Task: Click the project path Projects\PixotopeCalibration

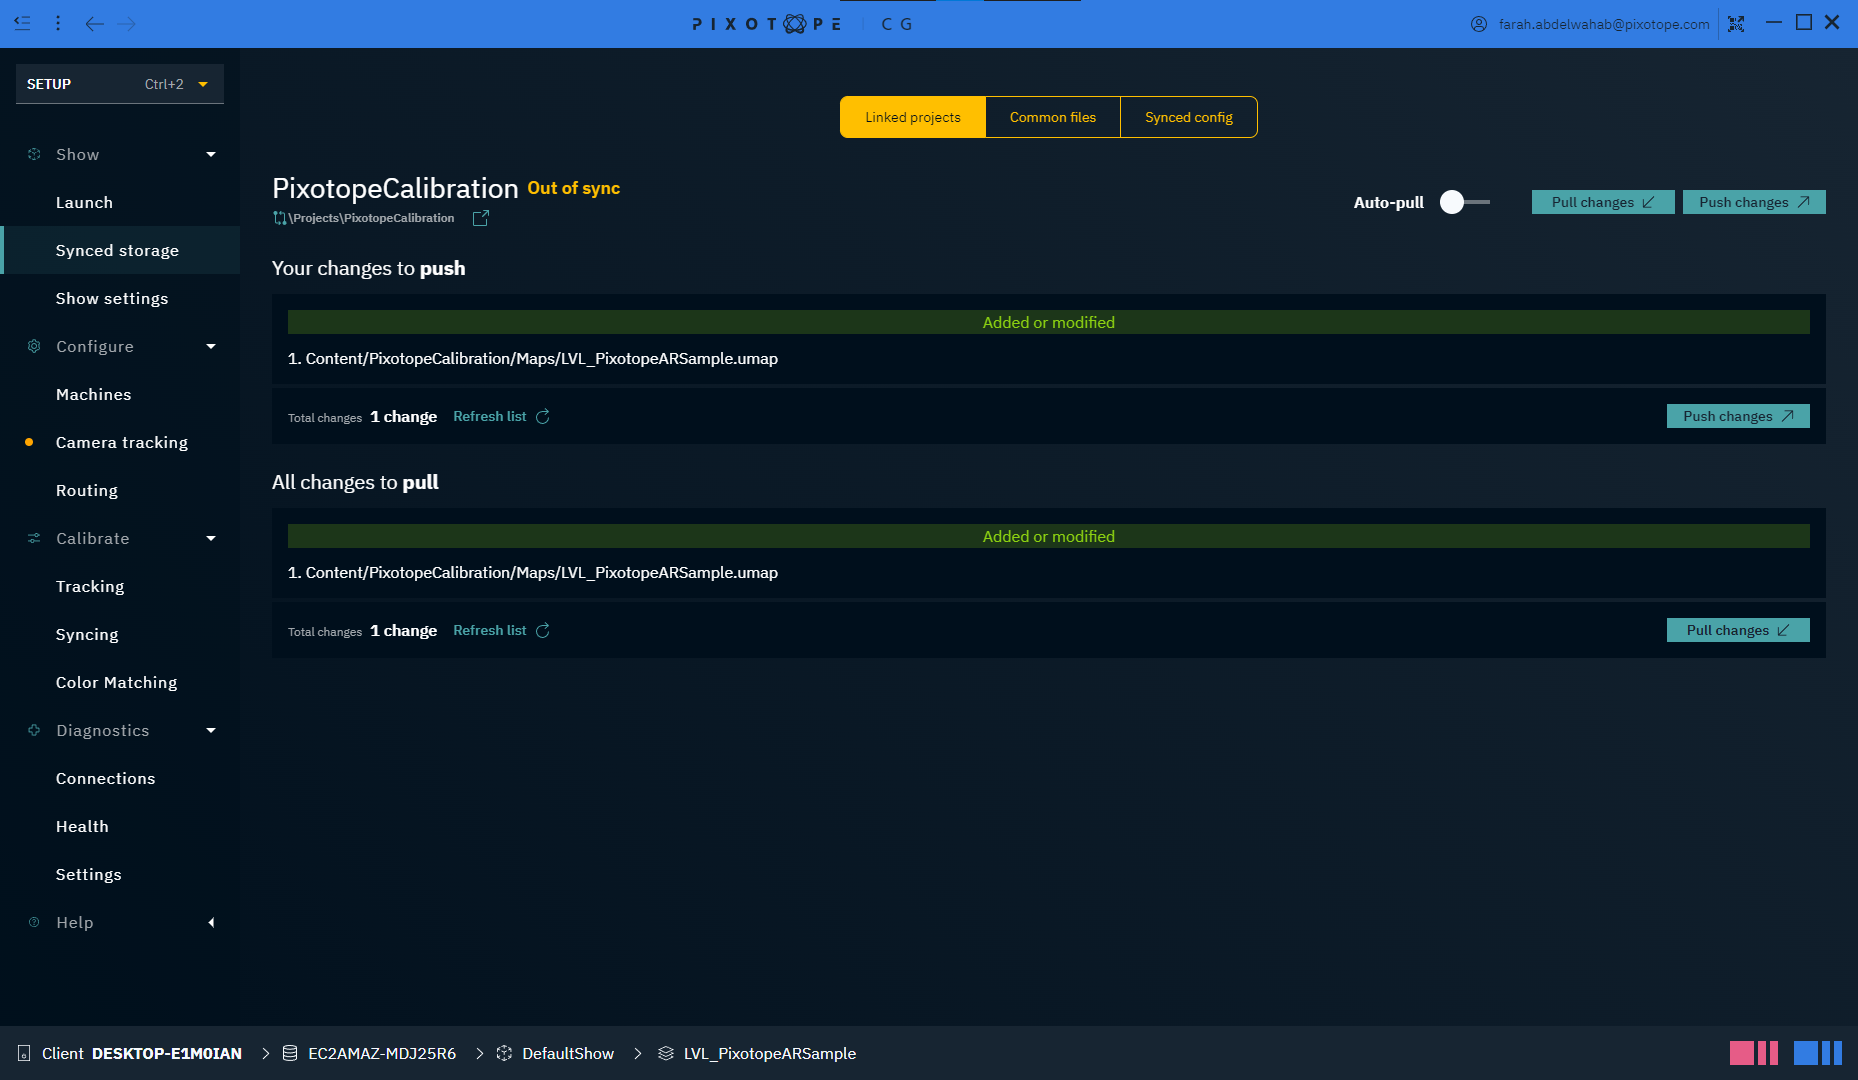Action: point(372,218)
